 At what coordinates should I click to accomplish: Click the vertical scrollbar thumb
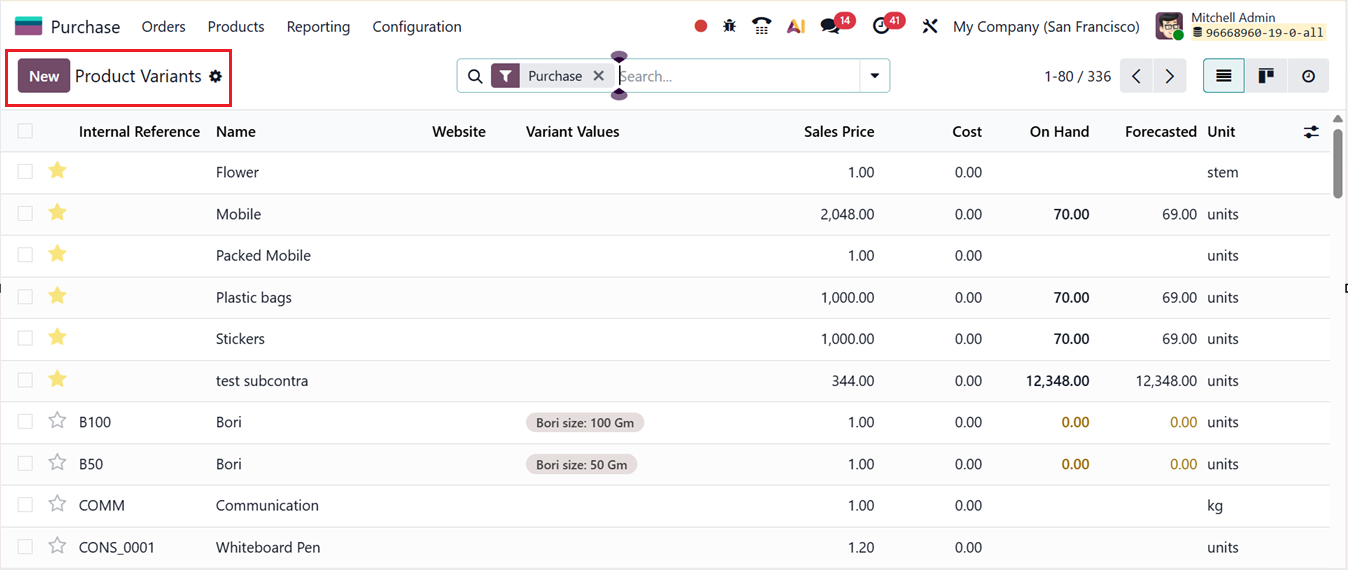tap(1338, 165)
